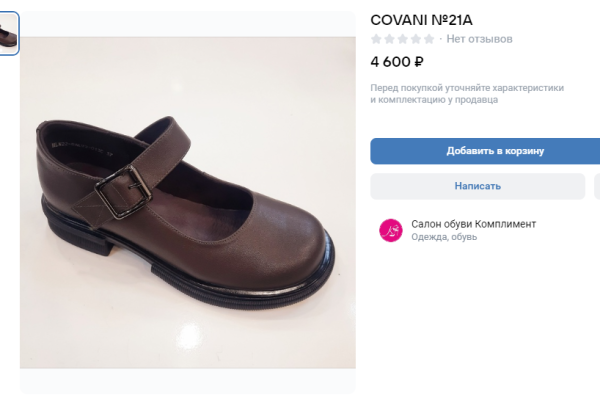
Task: Rate the product two stars
Action: [x=389, y=39]
